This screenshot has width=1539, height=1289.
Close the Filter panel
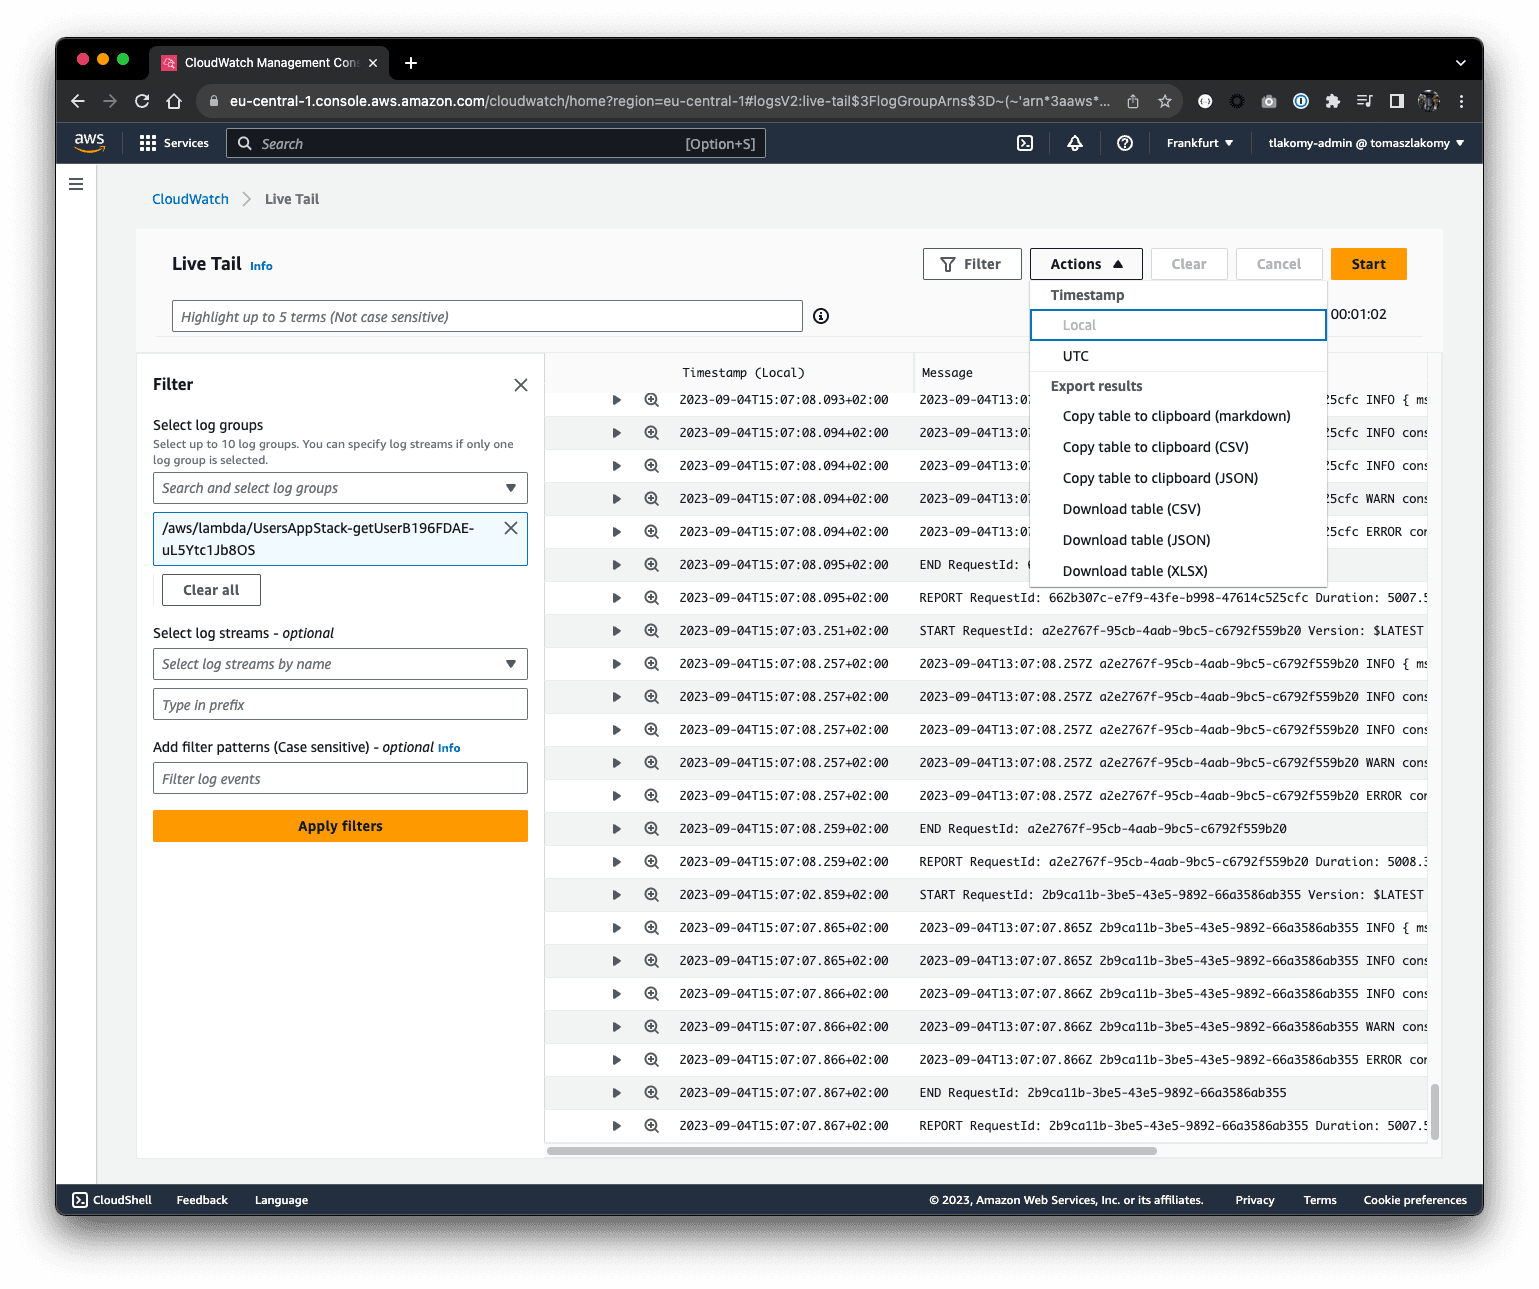pyautogui.click(x=521, y=385)
